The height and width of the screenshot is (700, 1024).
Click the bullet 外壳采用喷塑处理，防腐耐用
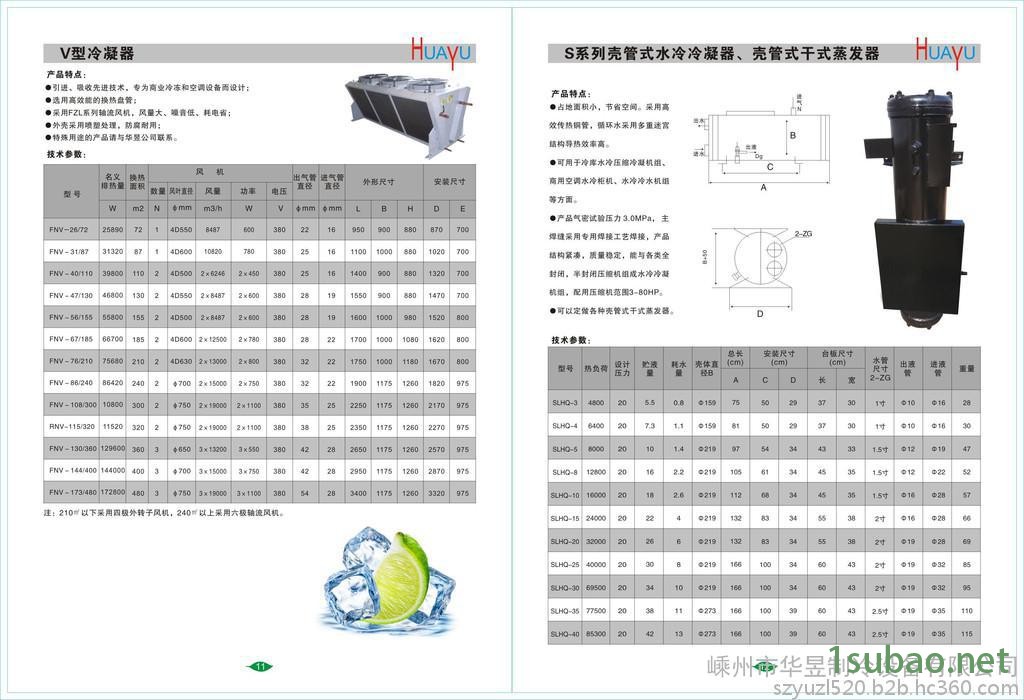tap(103, 125)
